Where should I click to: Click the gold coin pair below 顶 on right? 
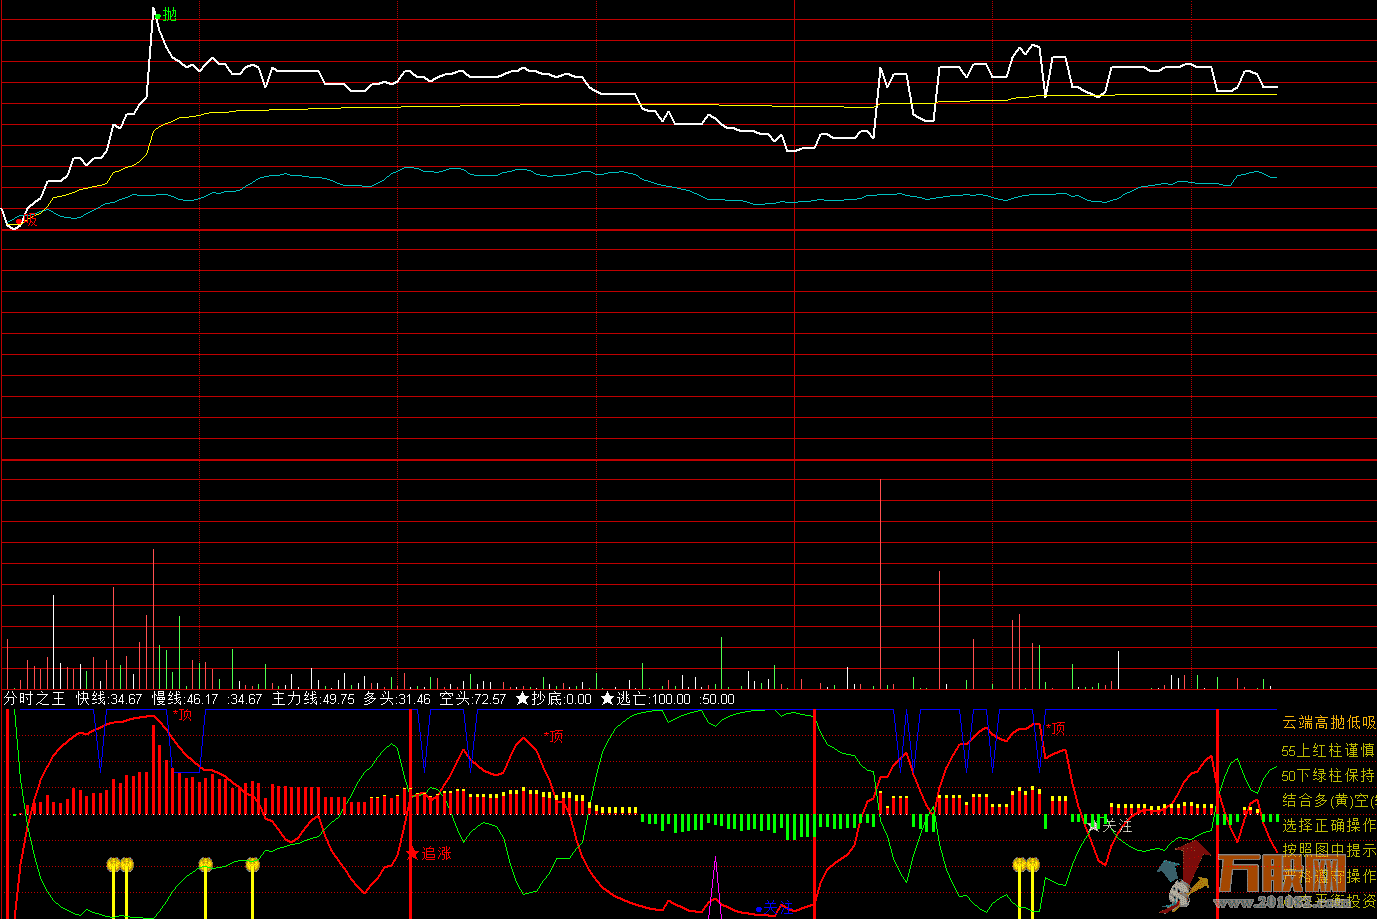(x=1026, y=864)
